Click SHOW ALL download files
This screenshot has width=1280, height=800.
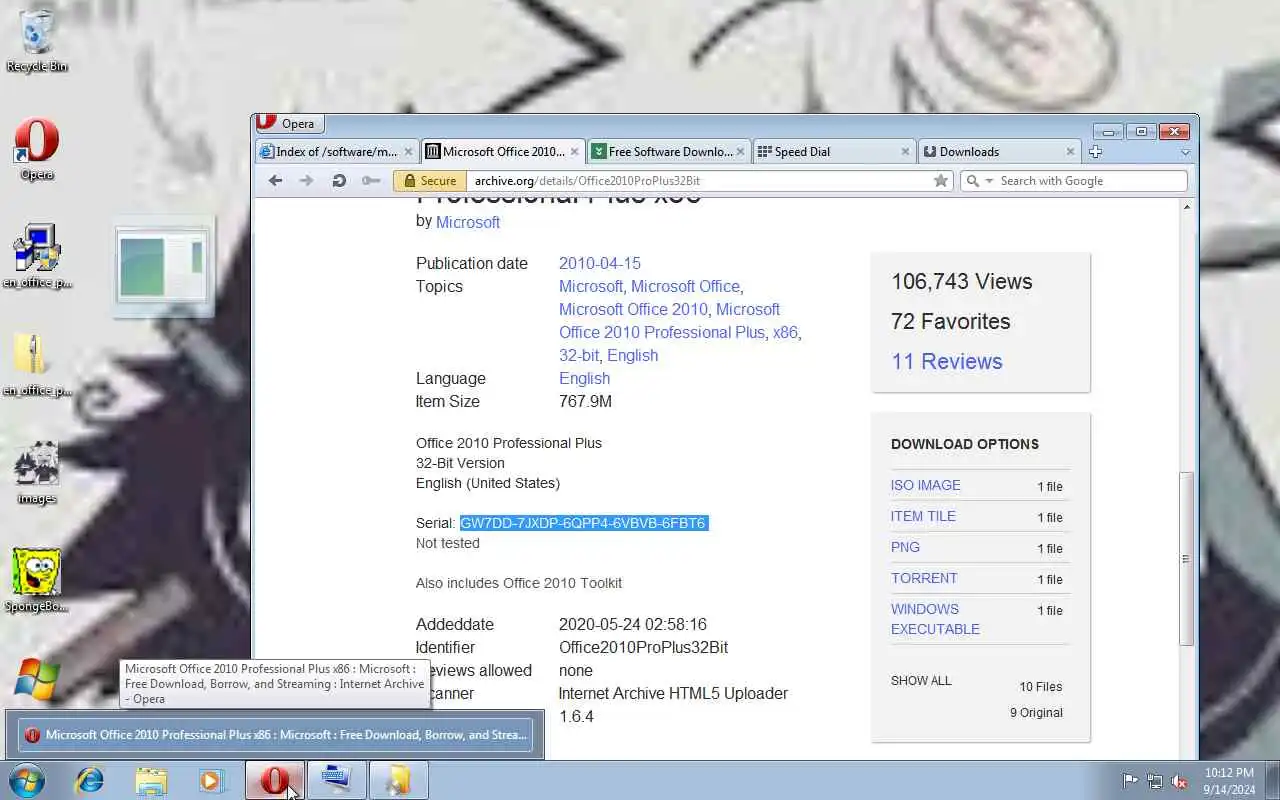(921, 680)
